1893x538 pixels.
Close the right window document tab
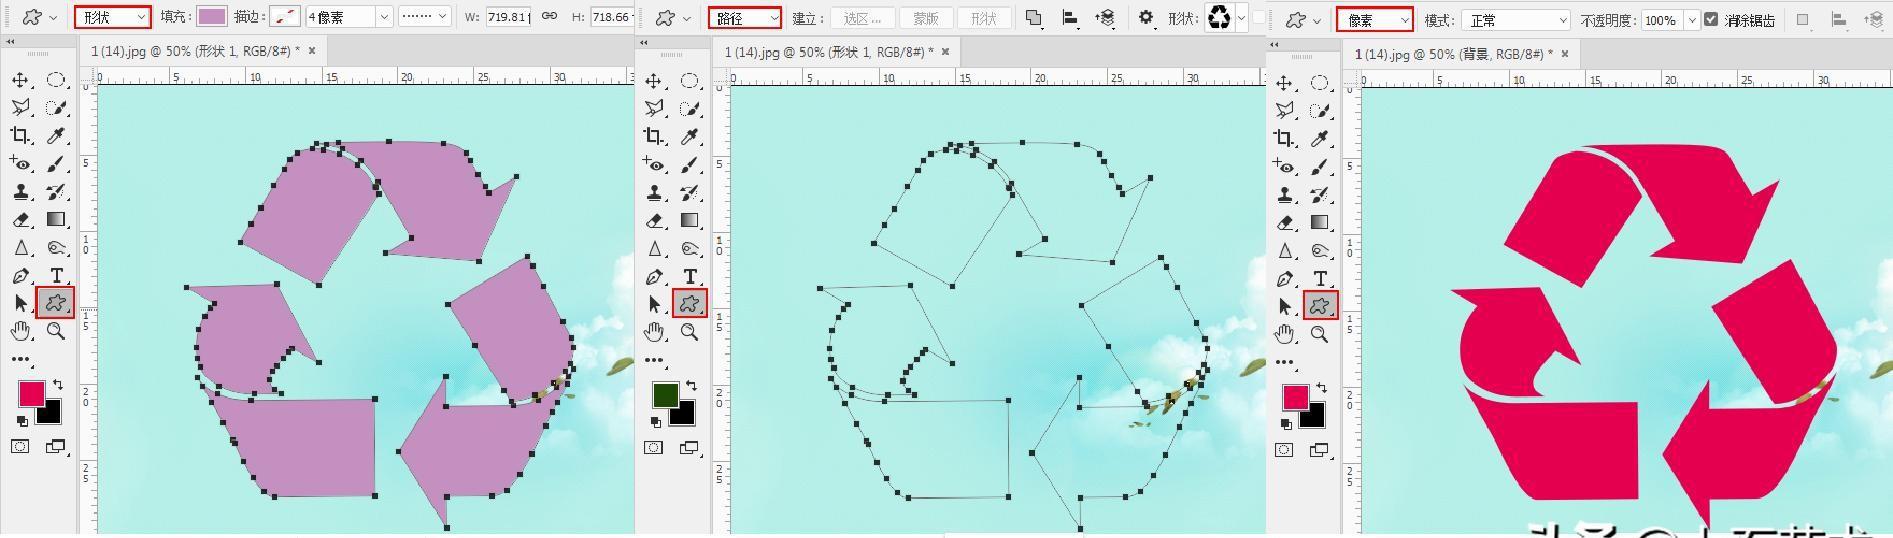pos(1565,54)
